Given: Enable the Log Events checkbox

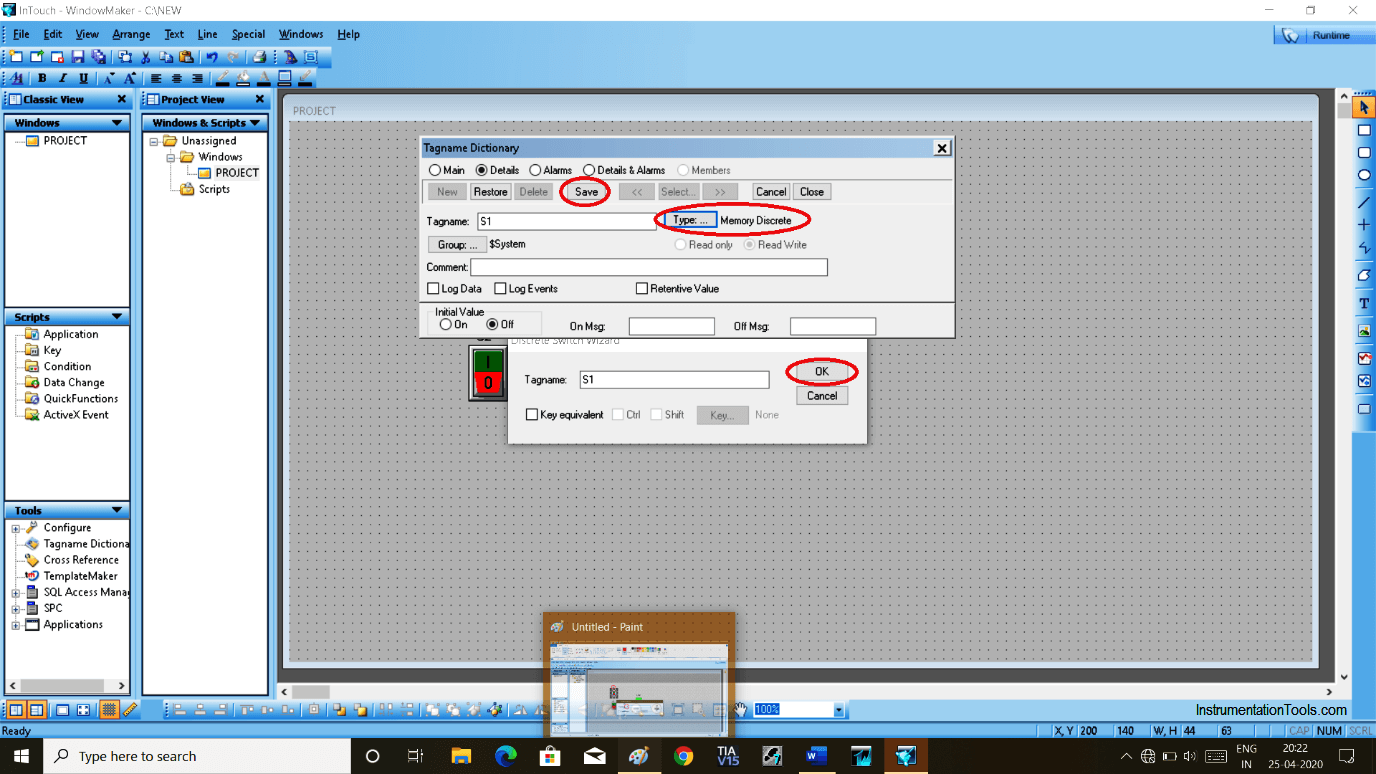Looking at the screenshot, I should (x=500, y=289).
